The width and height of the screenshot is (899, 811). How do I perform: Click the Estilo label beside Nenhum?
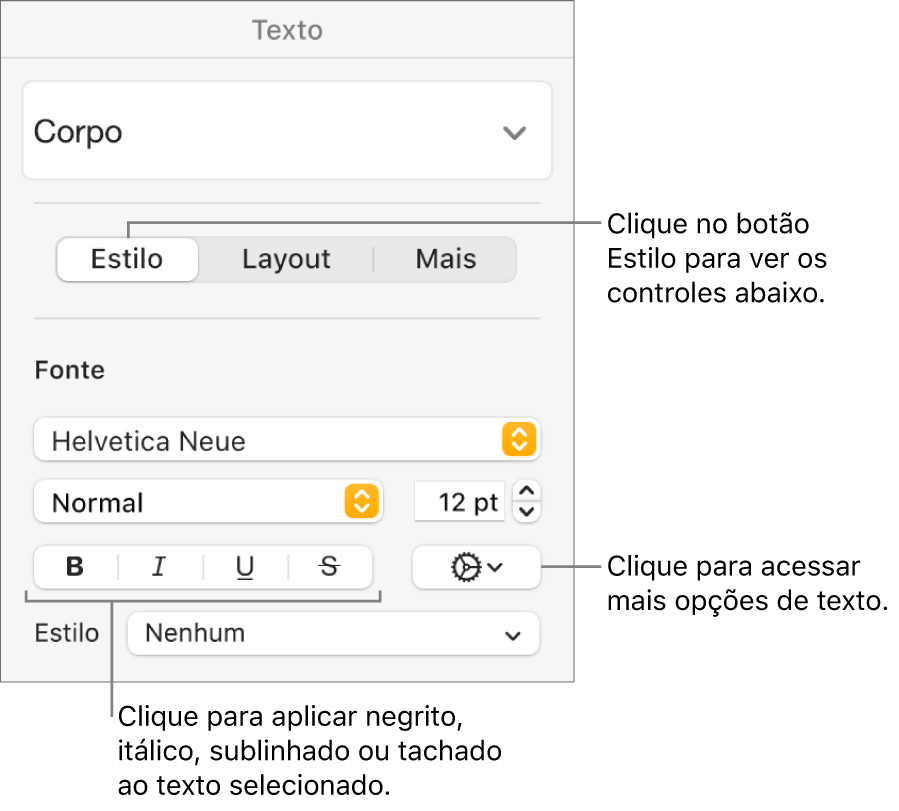pos(67,633)
